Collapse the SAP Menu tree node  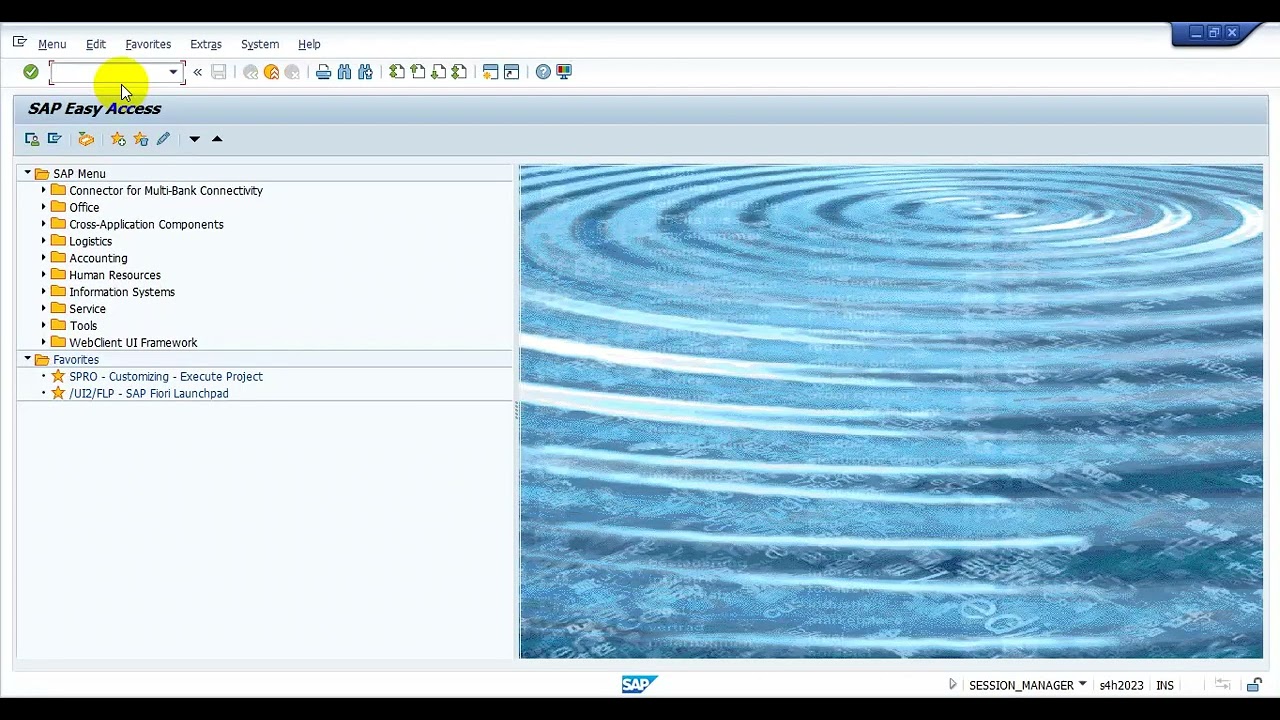point(28,174)
